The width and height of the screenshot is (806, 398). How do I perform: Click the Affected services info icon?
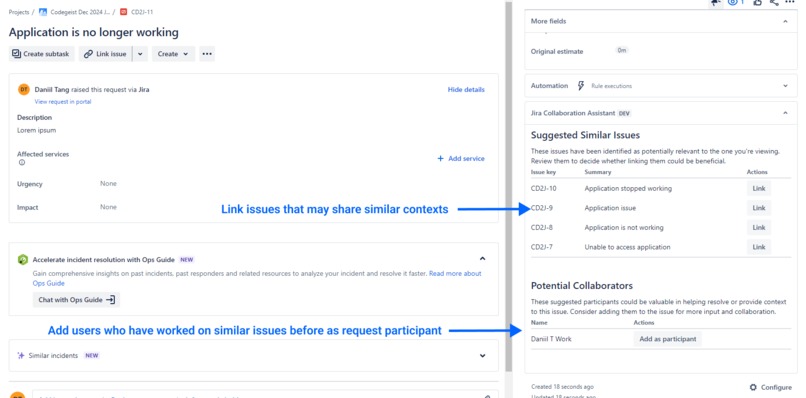(x=22, y=162)
